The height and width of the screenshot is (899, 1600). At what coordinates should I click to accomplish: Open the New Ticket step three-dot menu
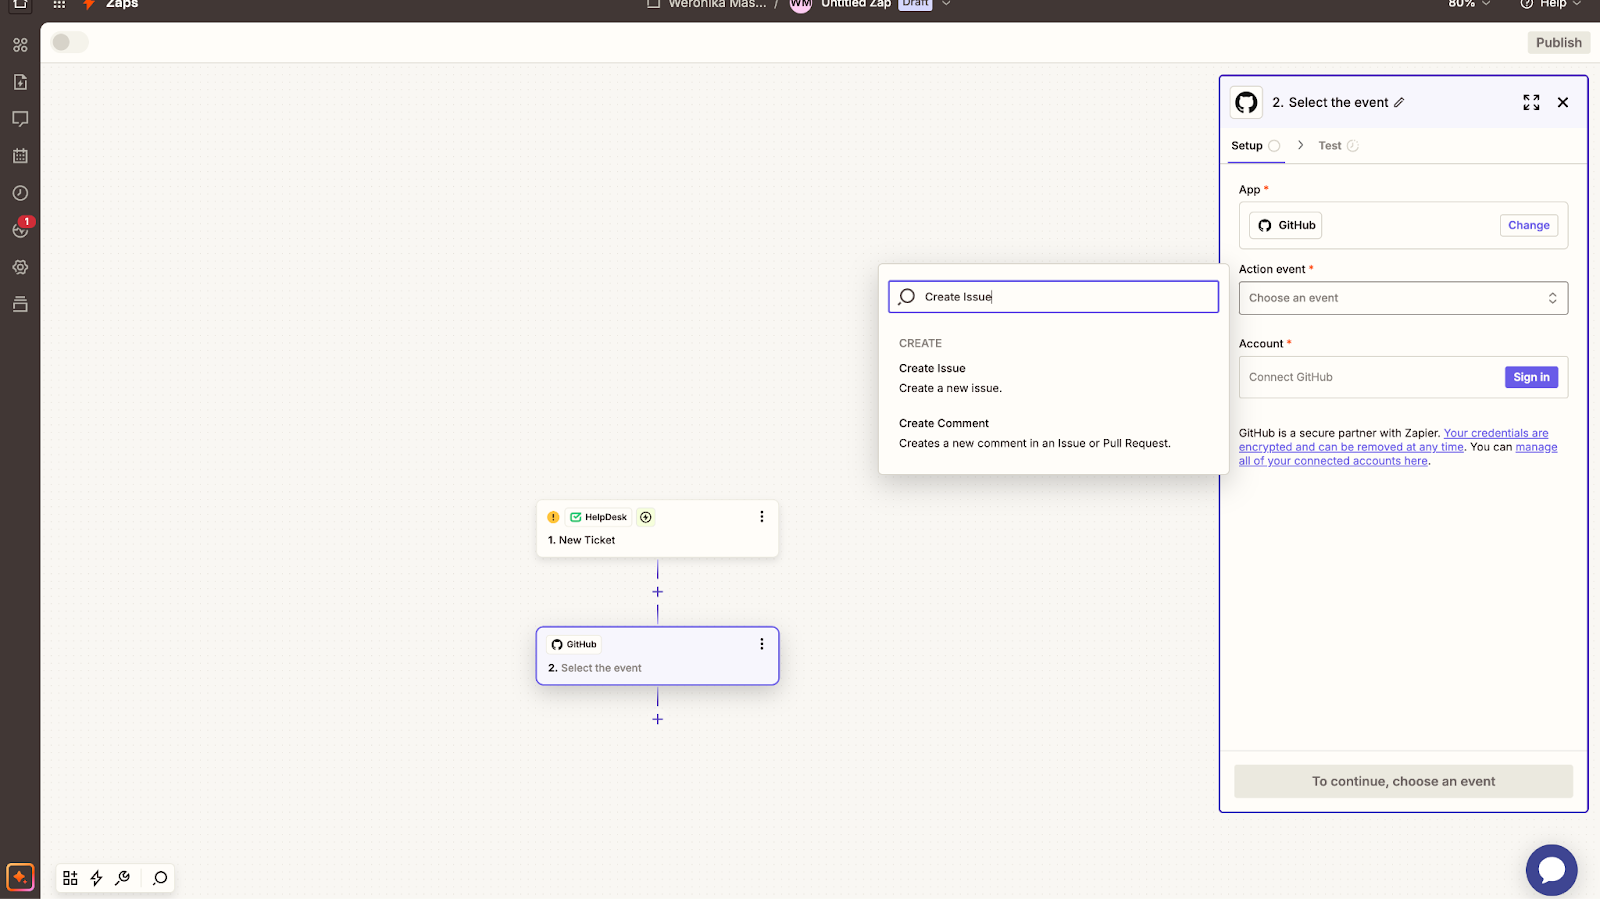[x=761, y=517]
